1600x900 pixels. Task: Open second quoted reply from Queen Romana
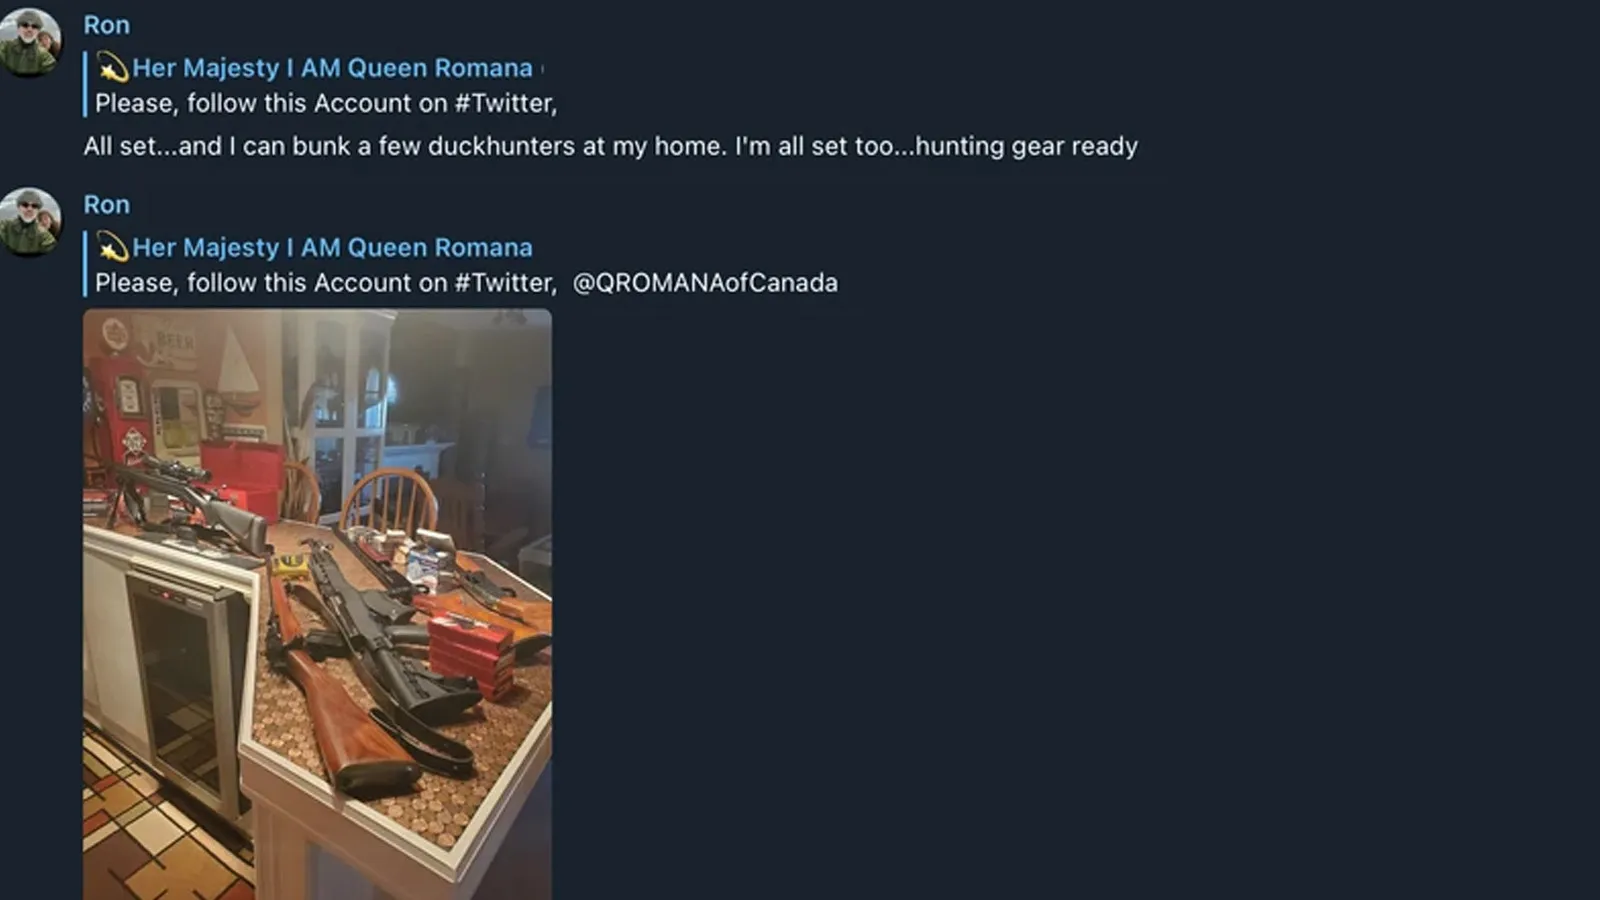[461, 265]
